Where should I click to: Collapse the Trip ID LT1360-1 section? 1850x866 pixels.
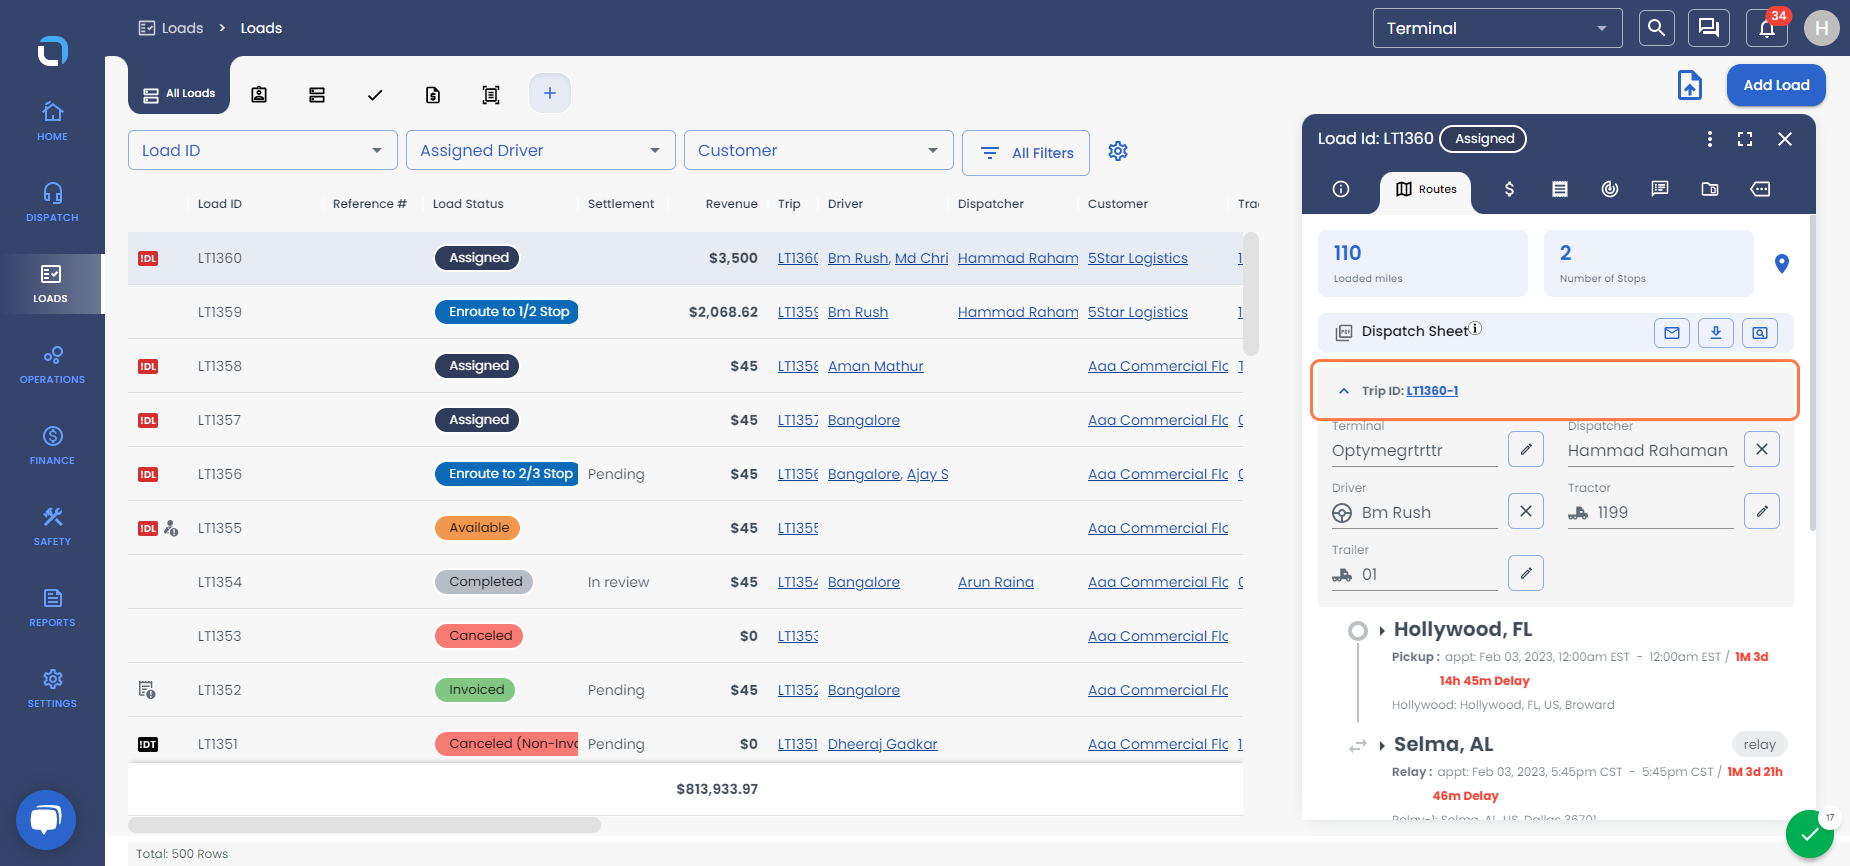(x=1344, y=391)
